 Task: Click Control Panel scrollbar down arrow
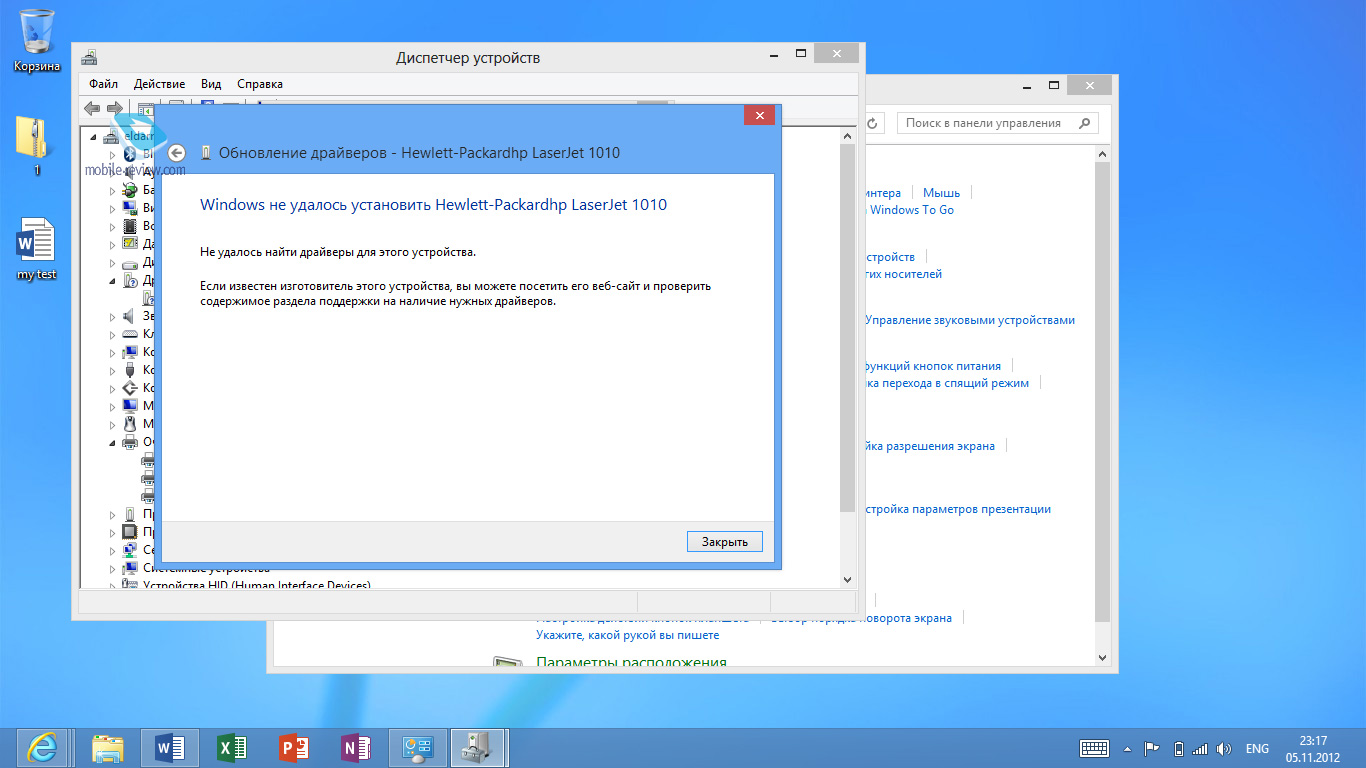(1103, 657)
